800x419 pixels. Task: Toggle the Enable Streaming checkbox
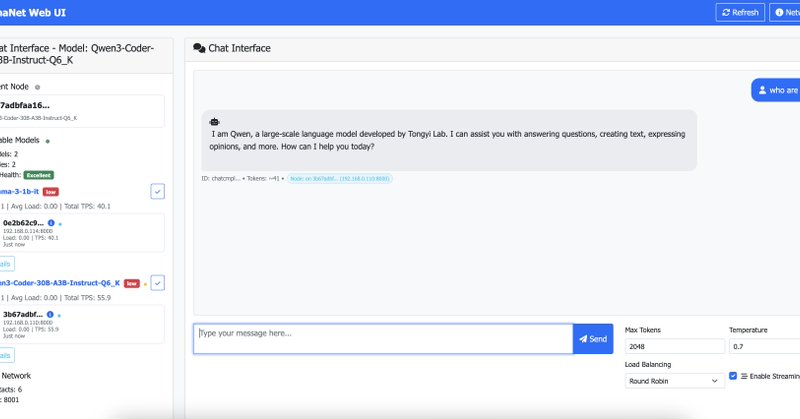pos(733,376)
